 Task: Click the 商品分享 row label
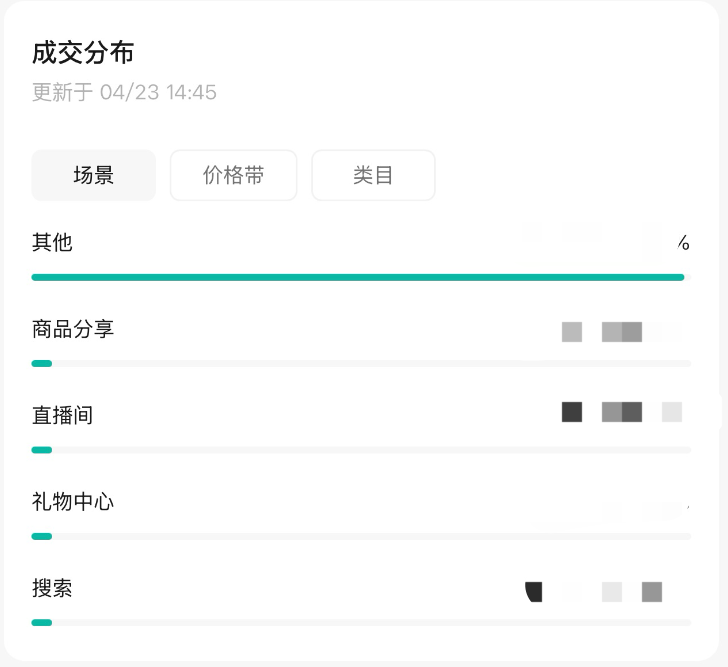point(73,329)
